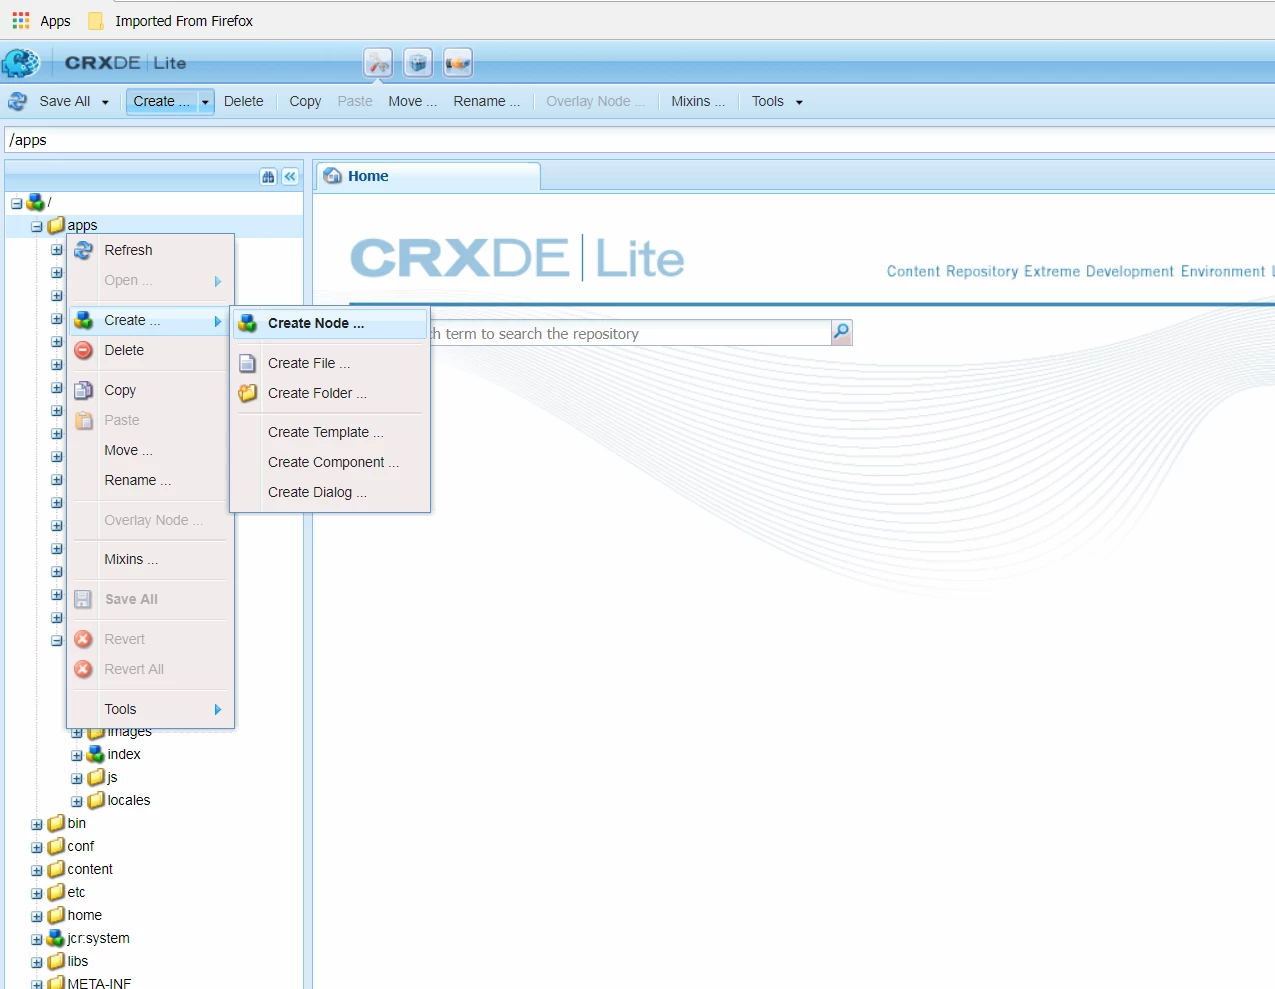The image size is (1275, 989).
Task: Open Save All dropdown arrow
Action: click(105, 102)
